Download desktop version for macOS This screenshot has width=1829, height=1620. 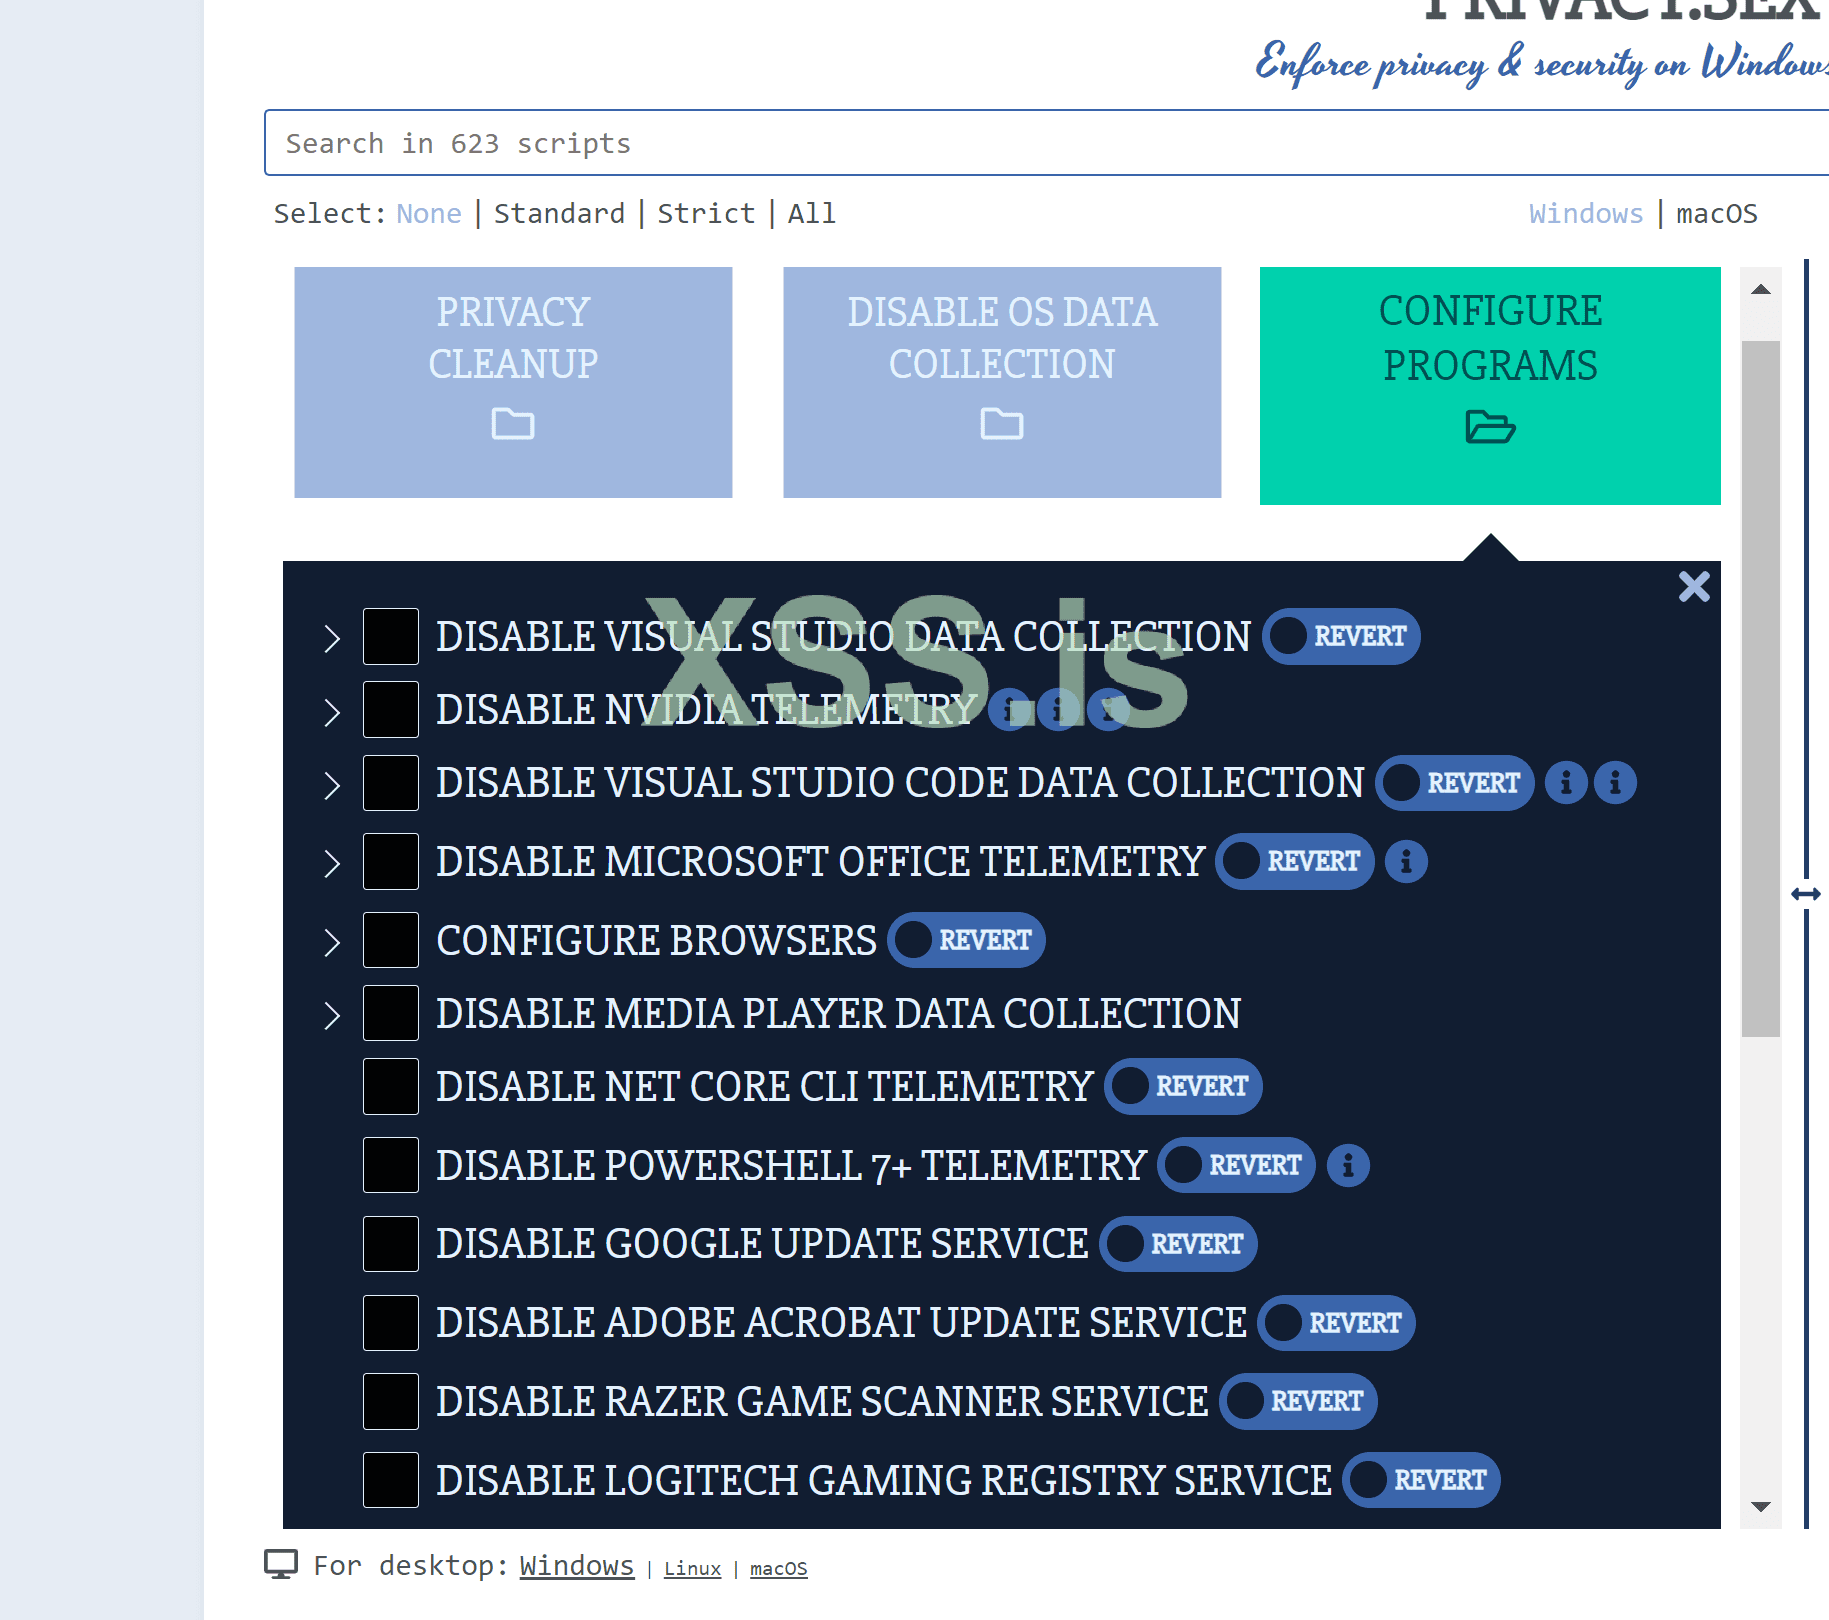[779, 1569]
